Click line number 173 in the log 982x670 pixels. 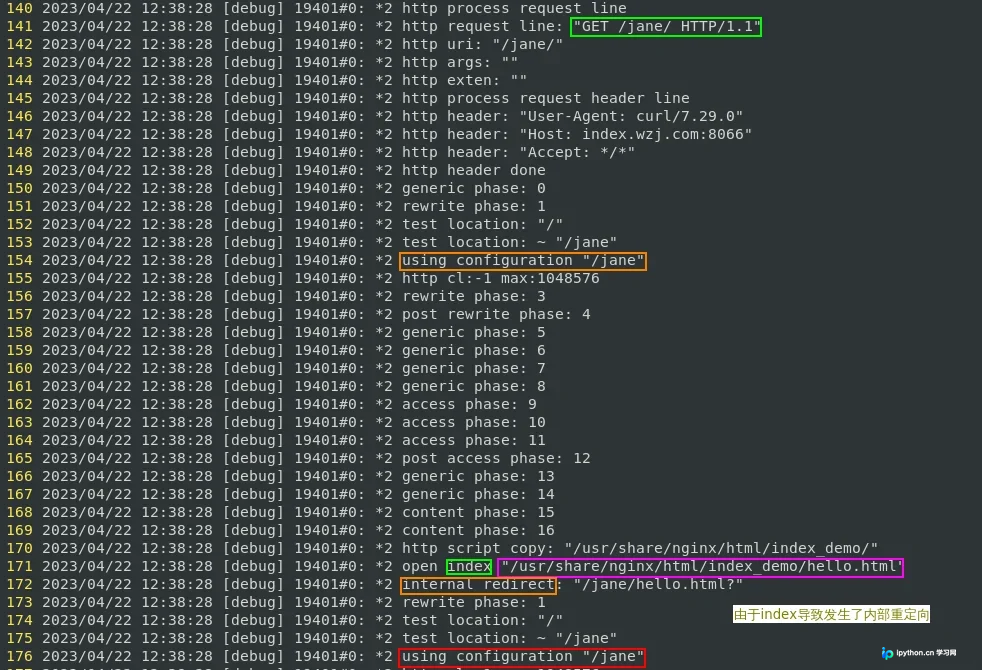pyautogui.click(x=19, y=602)
